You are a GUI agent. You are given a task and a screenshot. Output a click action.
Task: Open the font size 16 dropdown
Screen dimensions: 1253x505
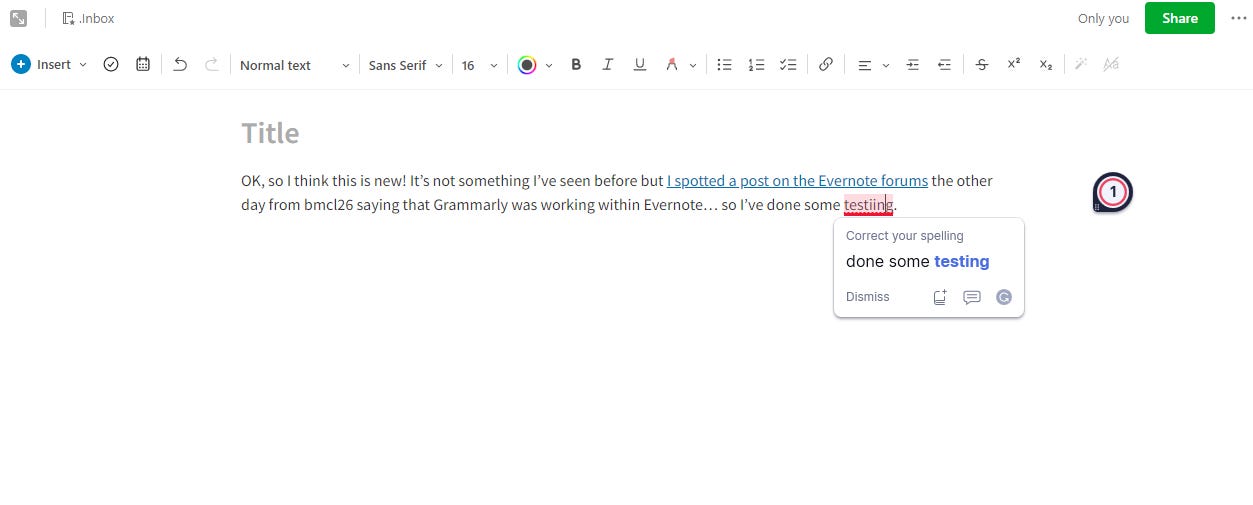tap(479, 65)
